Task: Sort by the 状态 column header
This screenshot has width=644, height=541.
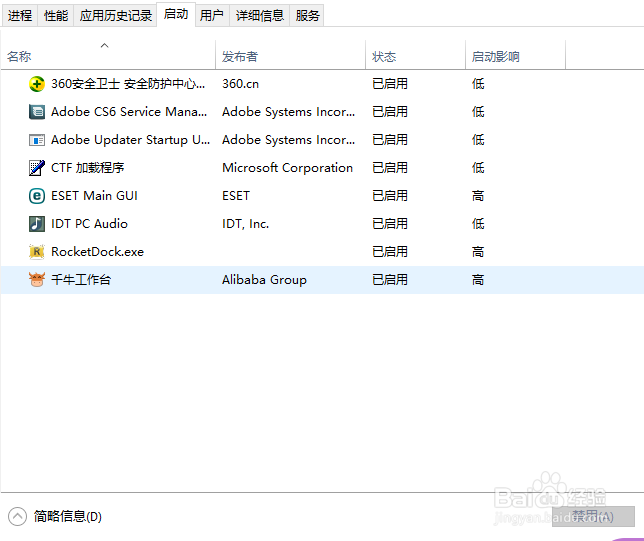Action: tap(415, 55)
